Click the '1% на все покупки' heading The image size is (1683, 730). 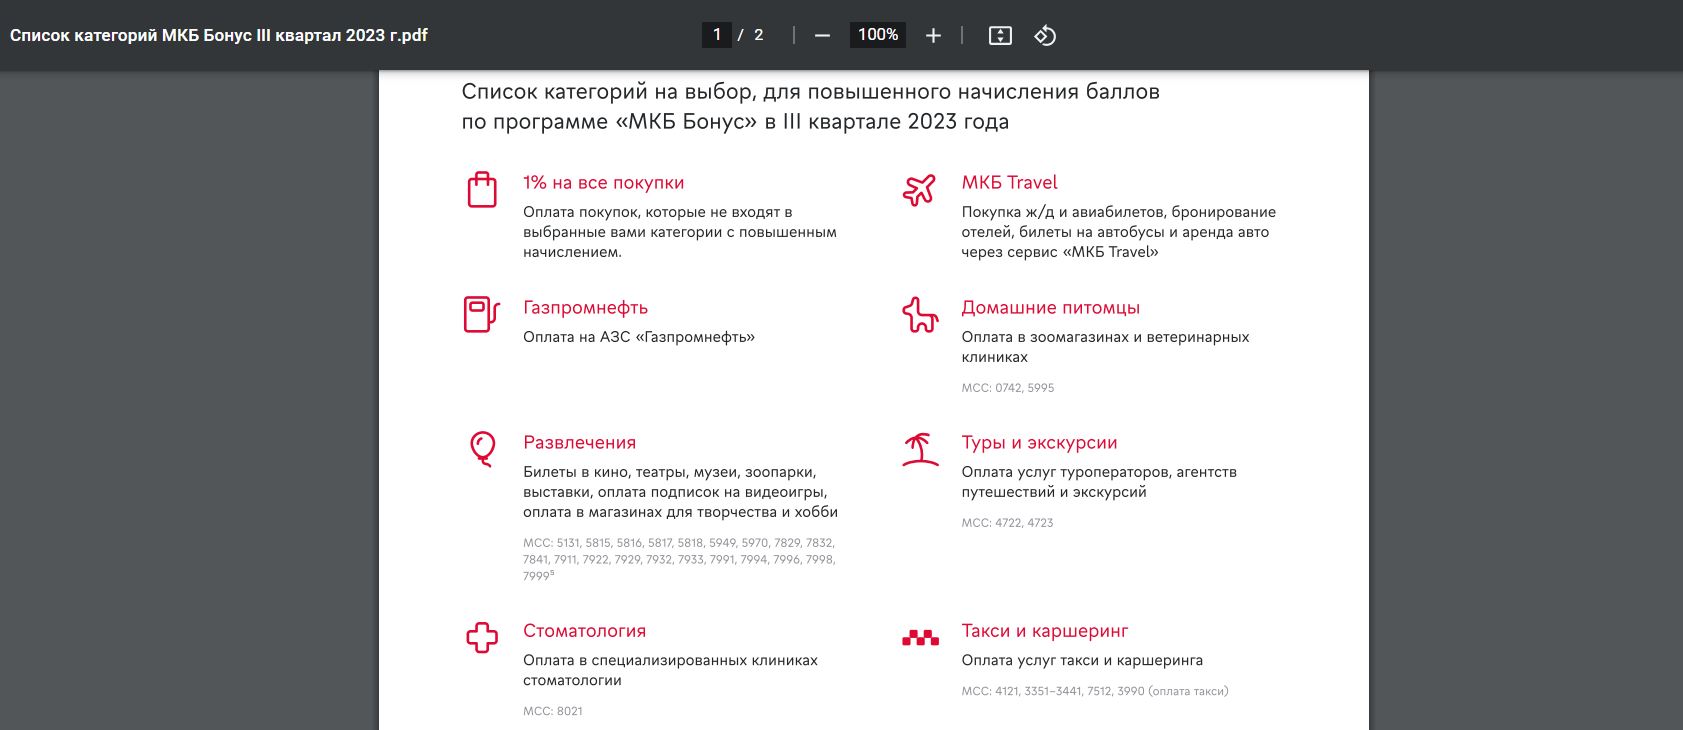pos(604,183)
